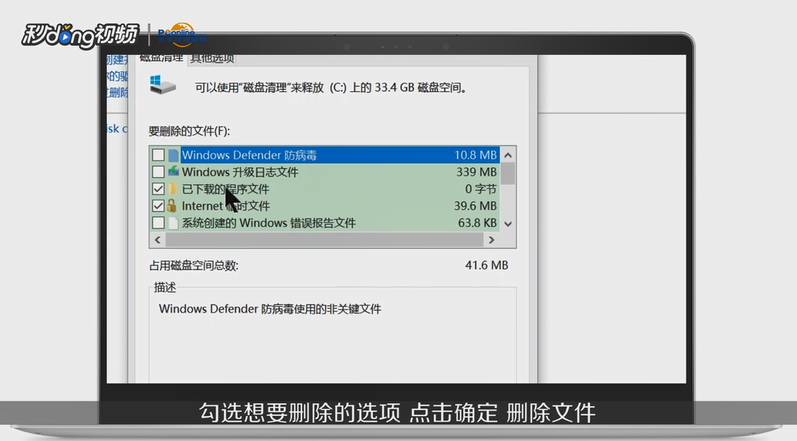Select the Internet 临时文件 row
The image size is (797, 441).
point(325,206)
